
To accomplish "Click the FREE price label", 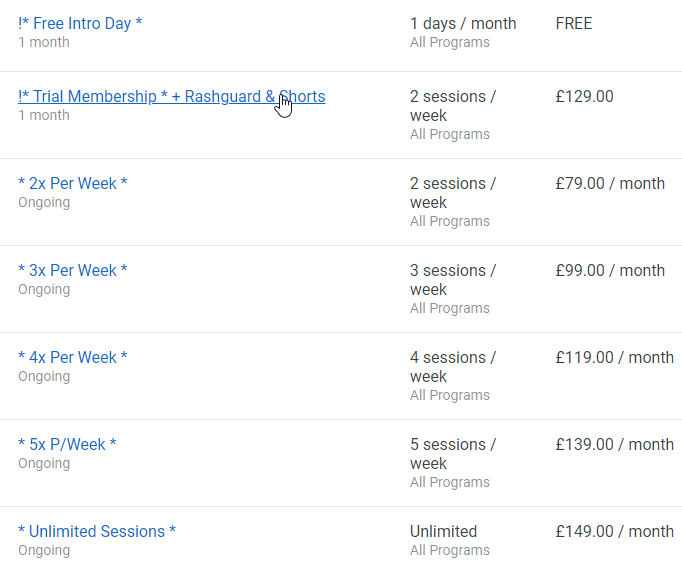I will tap(574, 23).
